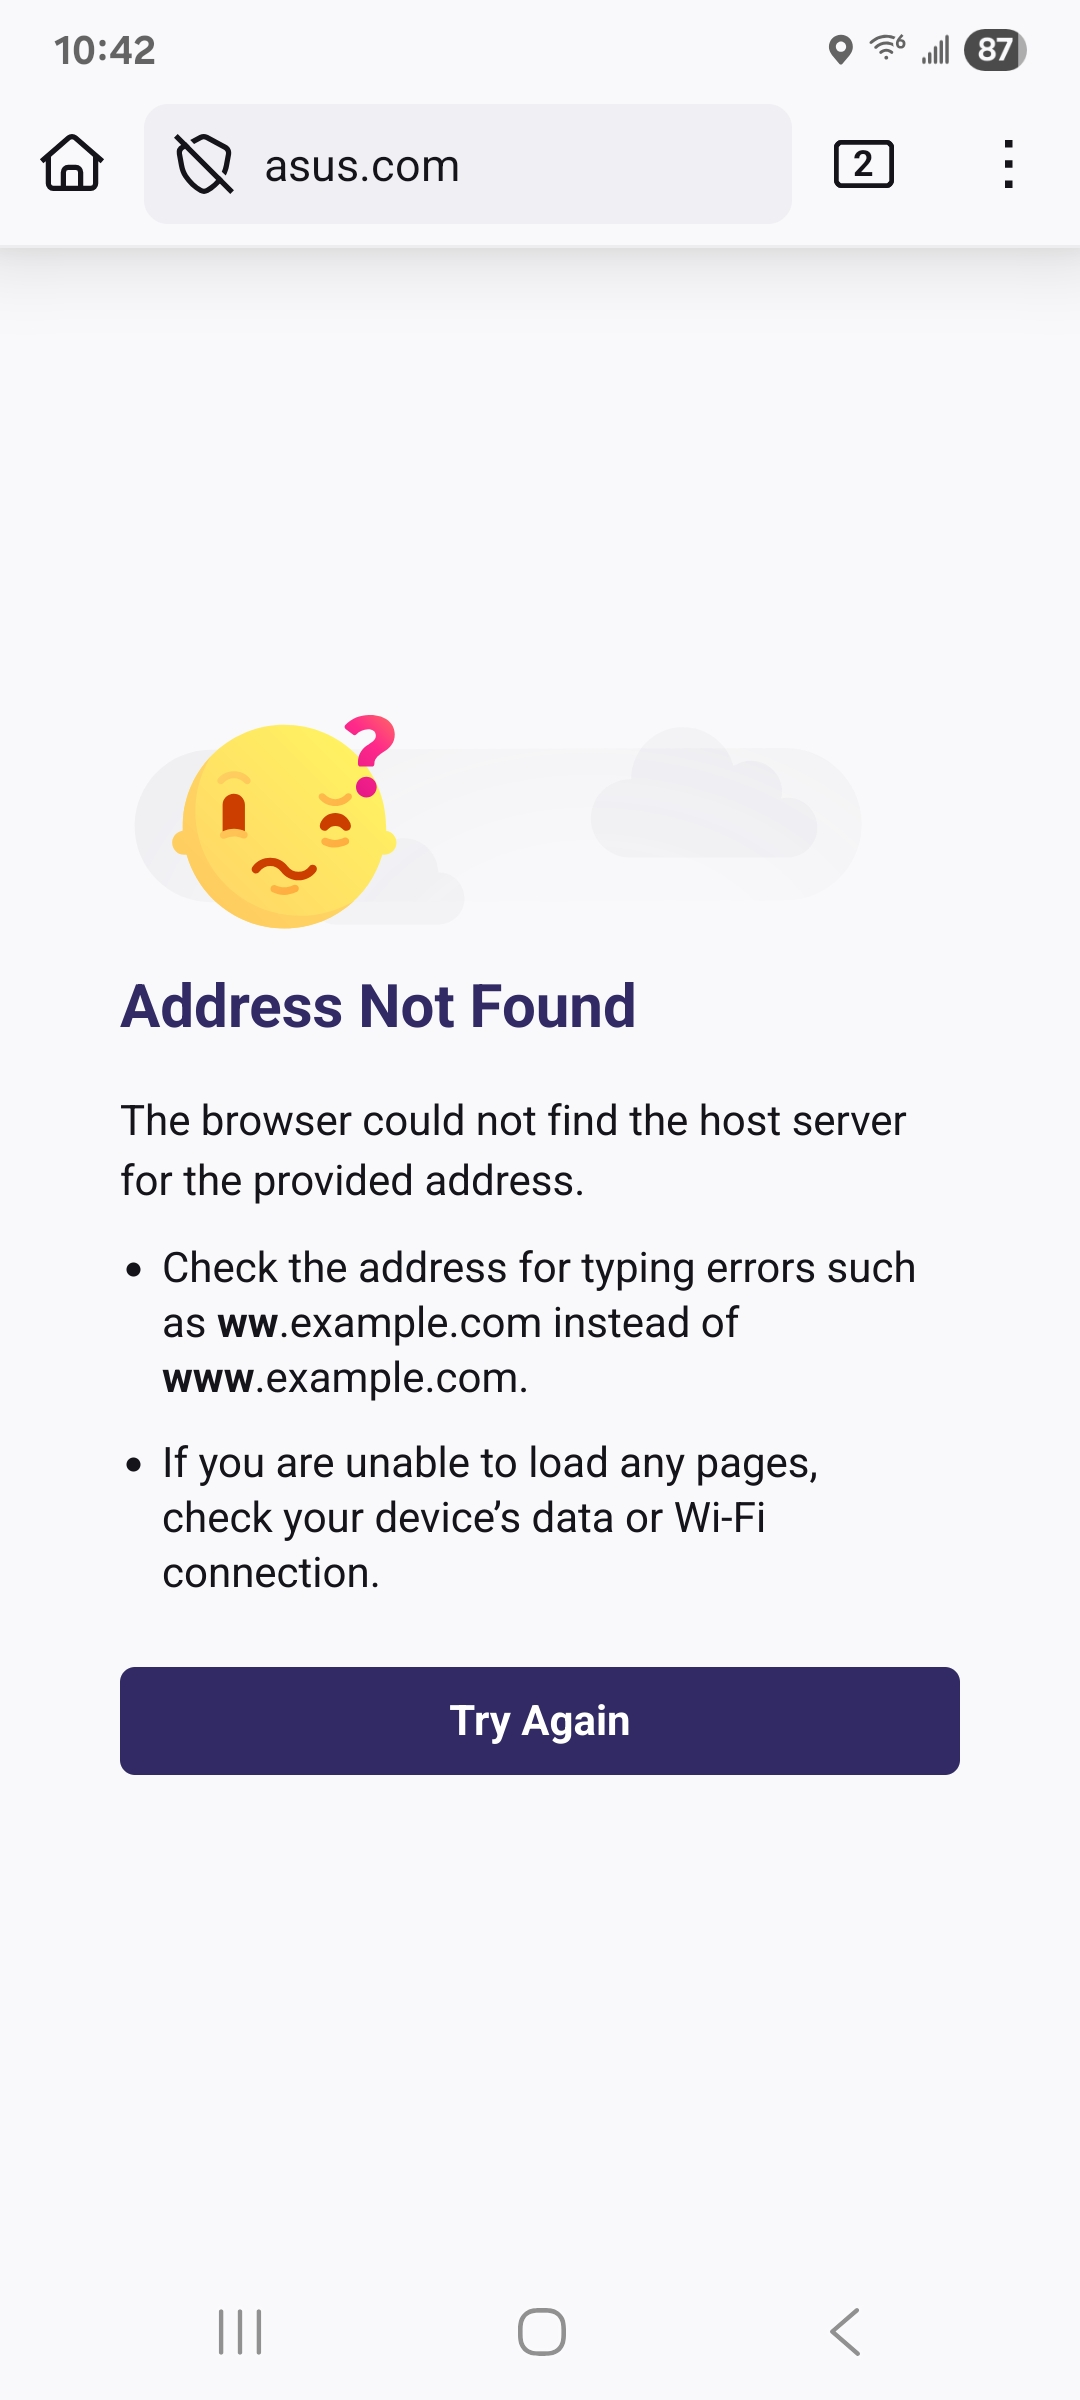Tap the battery indicator showing 87
1080x2400 pixels.
click(995, 50)
